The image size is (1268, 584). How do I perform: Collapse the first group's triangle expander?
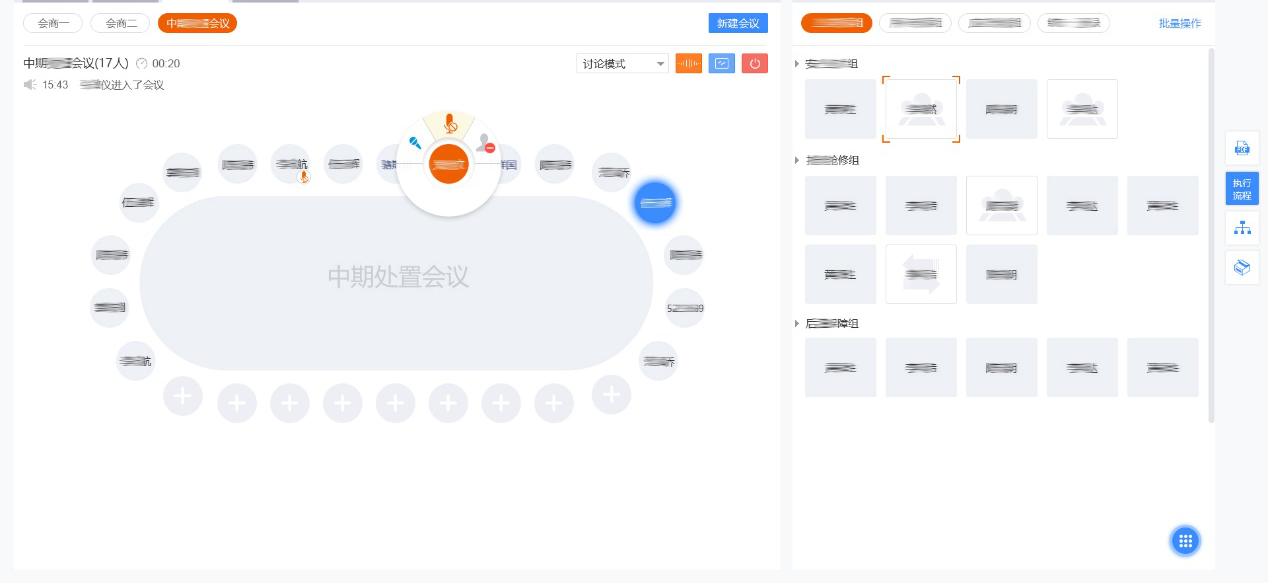coord(797,64)
